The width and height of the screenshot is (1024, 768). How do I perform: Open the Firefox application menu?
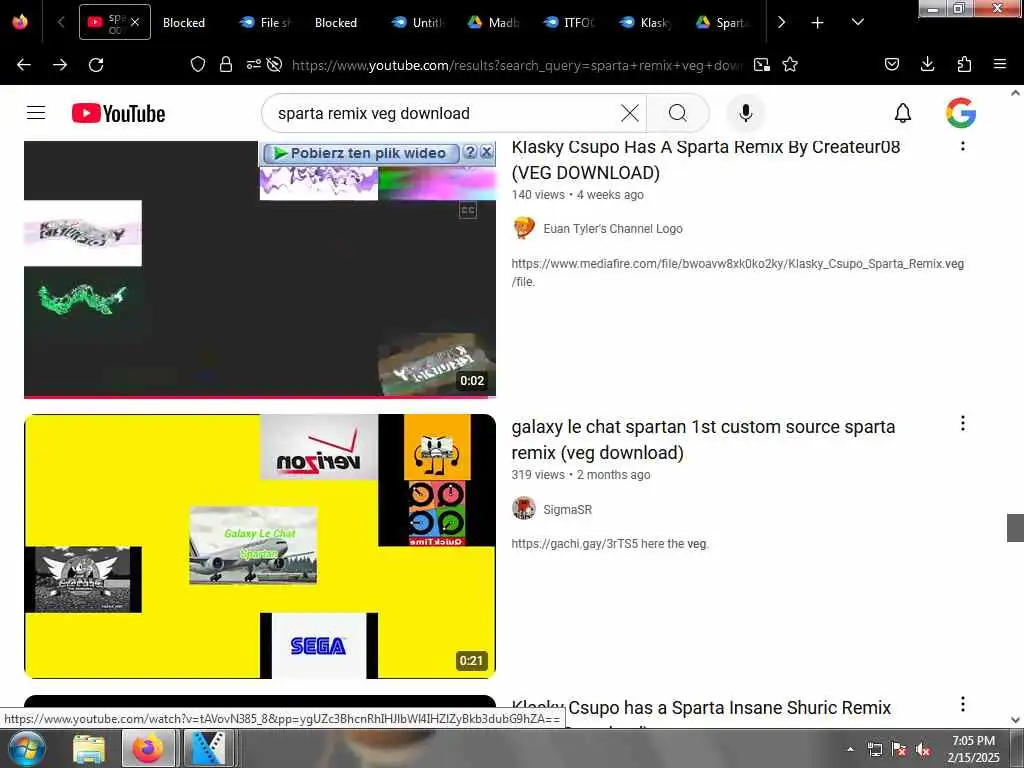click(1000, 64)
